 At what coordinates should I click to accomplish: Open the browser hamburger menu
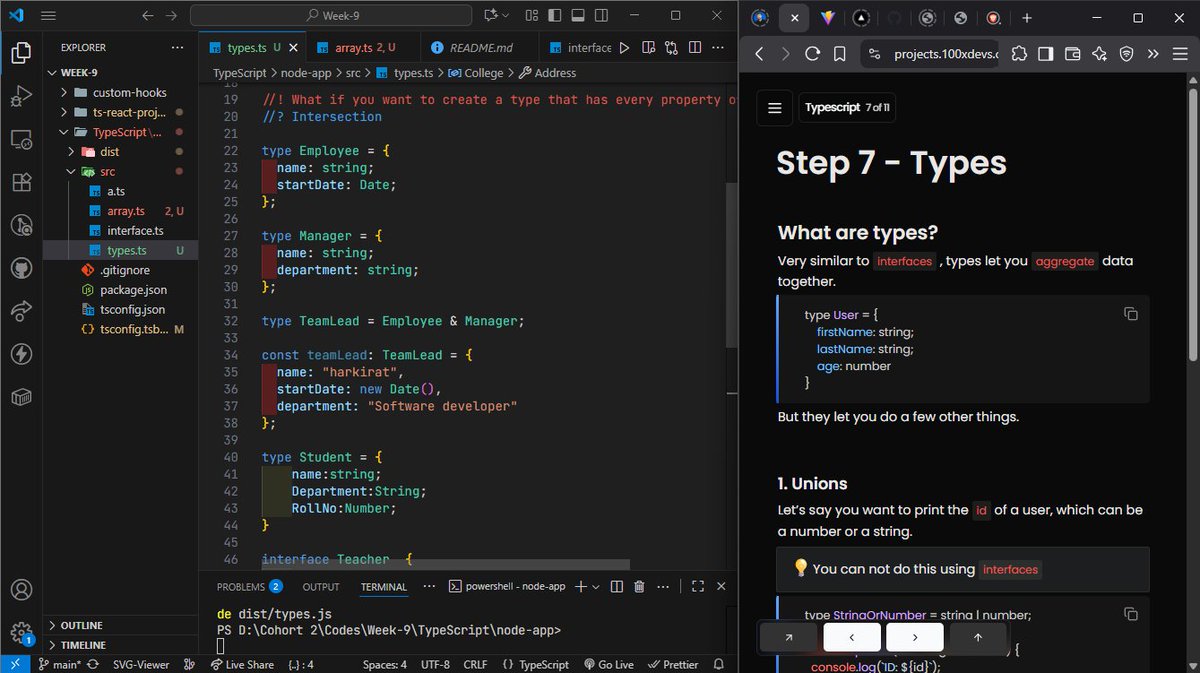pos(1180,54)
